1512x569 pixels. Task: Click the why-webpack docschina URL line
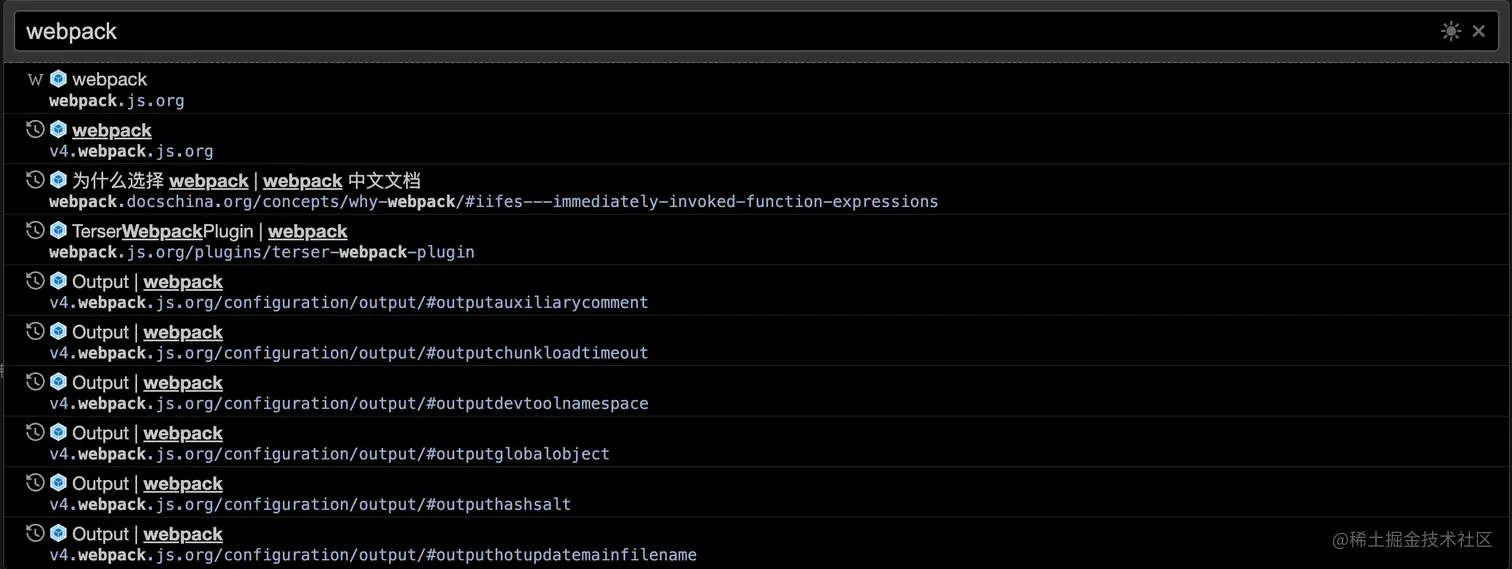point(494,202)
